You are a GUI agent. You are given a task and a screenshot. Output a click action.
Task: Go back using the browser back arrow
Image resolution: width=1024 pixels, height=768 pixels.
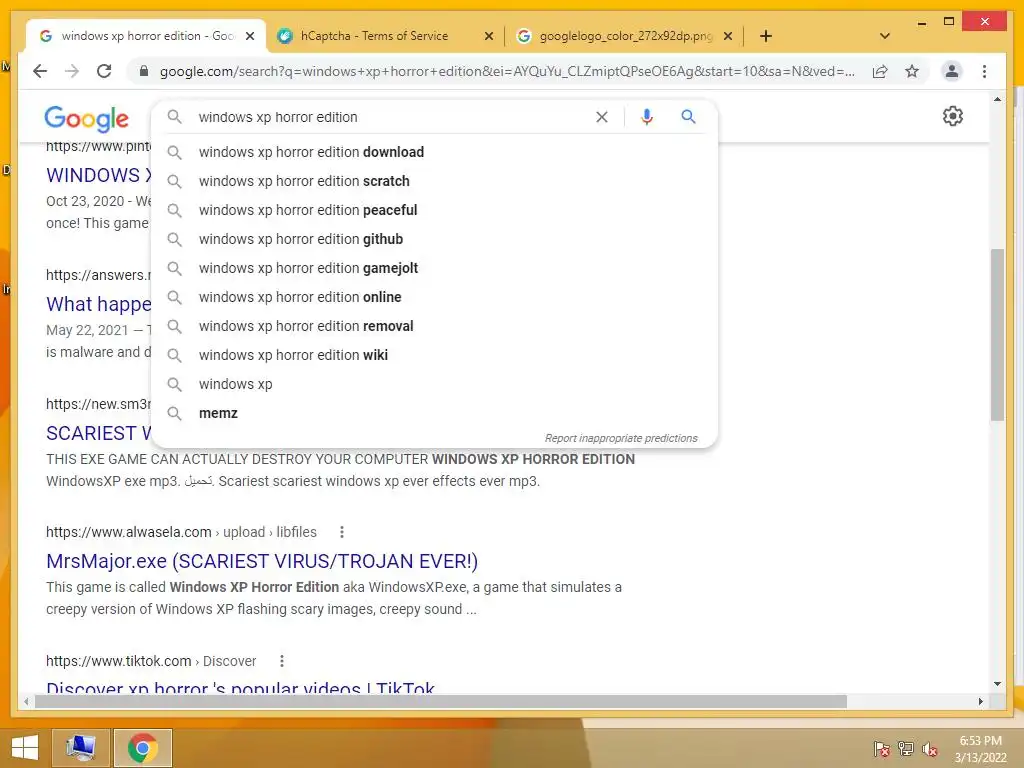tap(40, 71)
